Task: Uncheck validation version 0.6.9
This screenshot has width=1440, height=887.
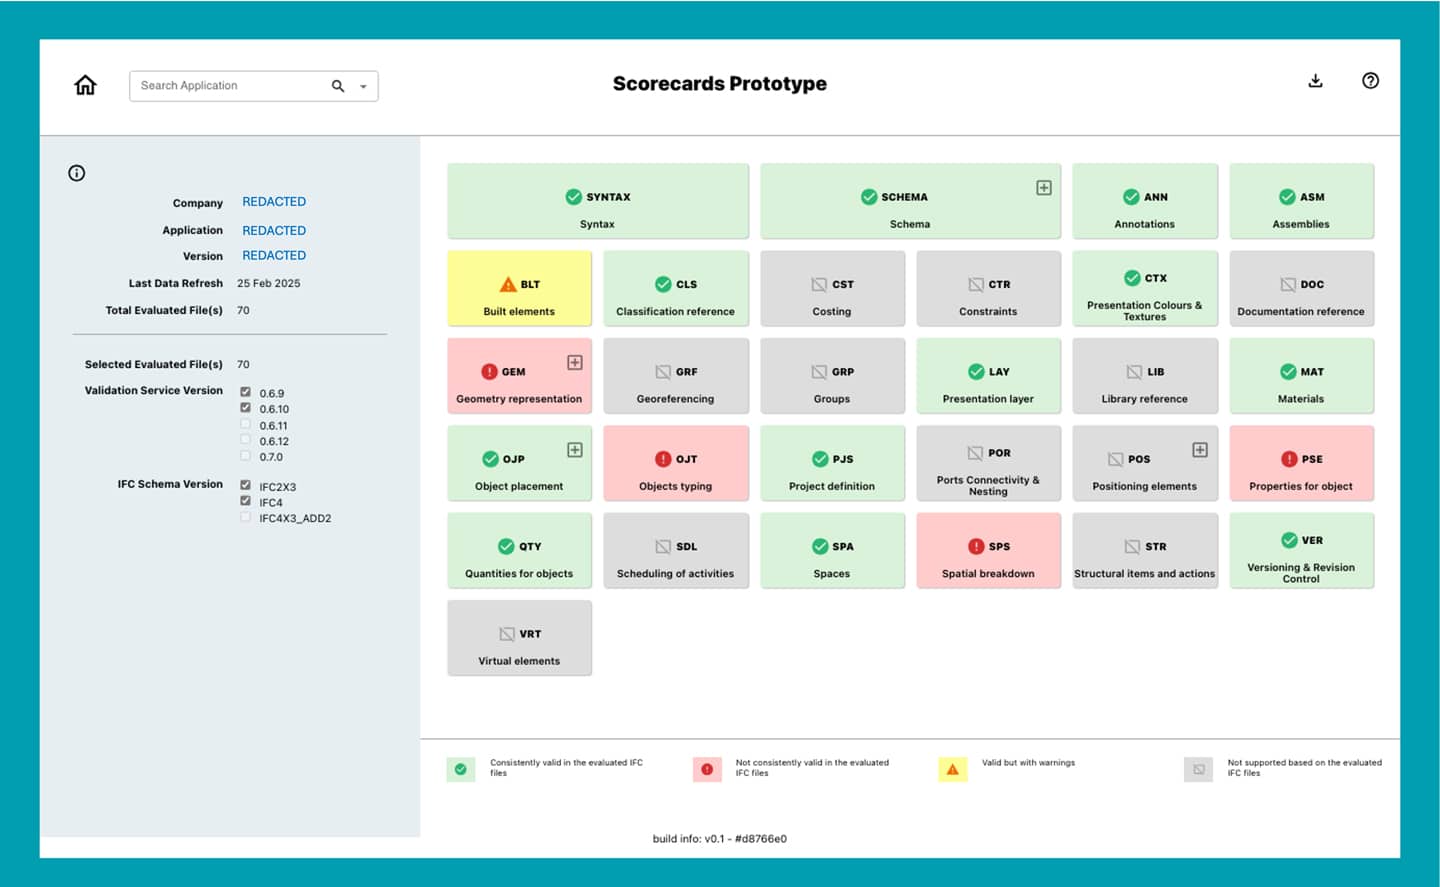Action: pyautogui.click(x=245, y=392)
